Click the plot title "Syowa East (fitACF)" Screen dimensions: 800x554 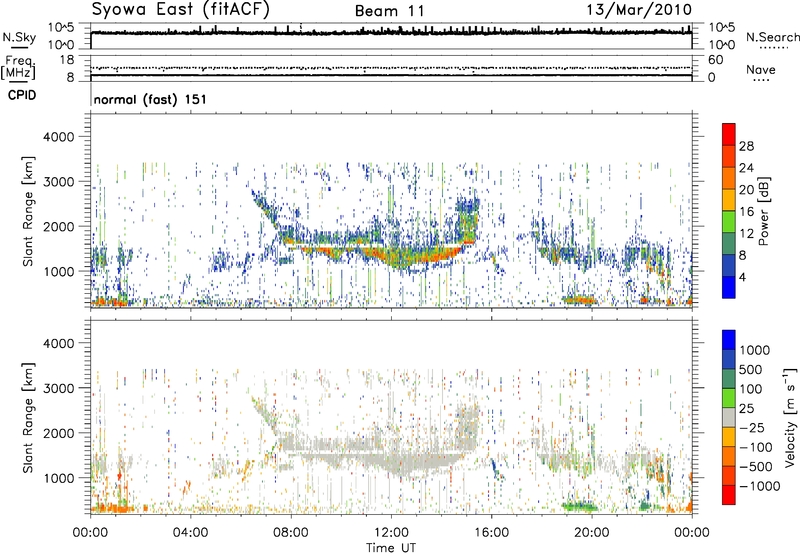(180, 10)
